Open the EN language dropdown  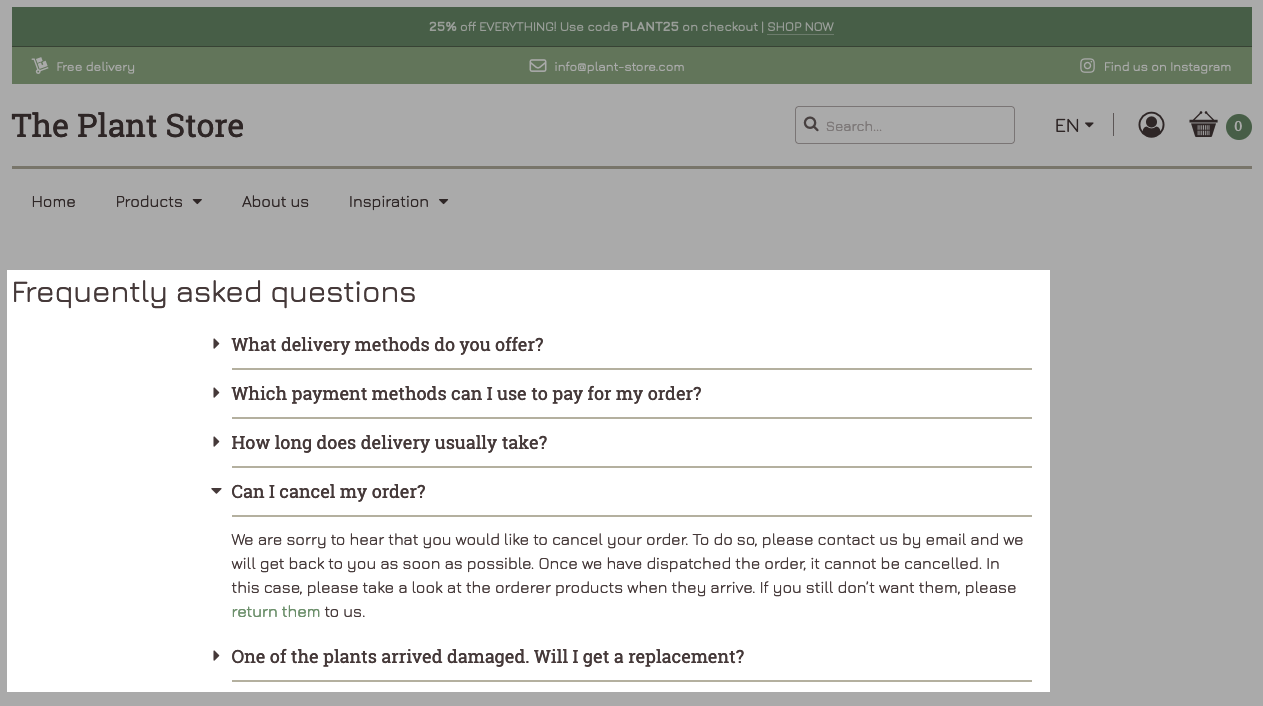pyautogui.click(x=1072, y=125)
